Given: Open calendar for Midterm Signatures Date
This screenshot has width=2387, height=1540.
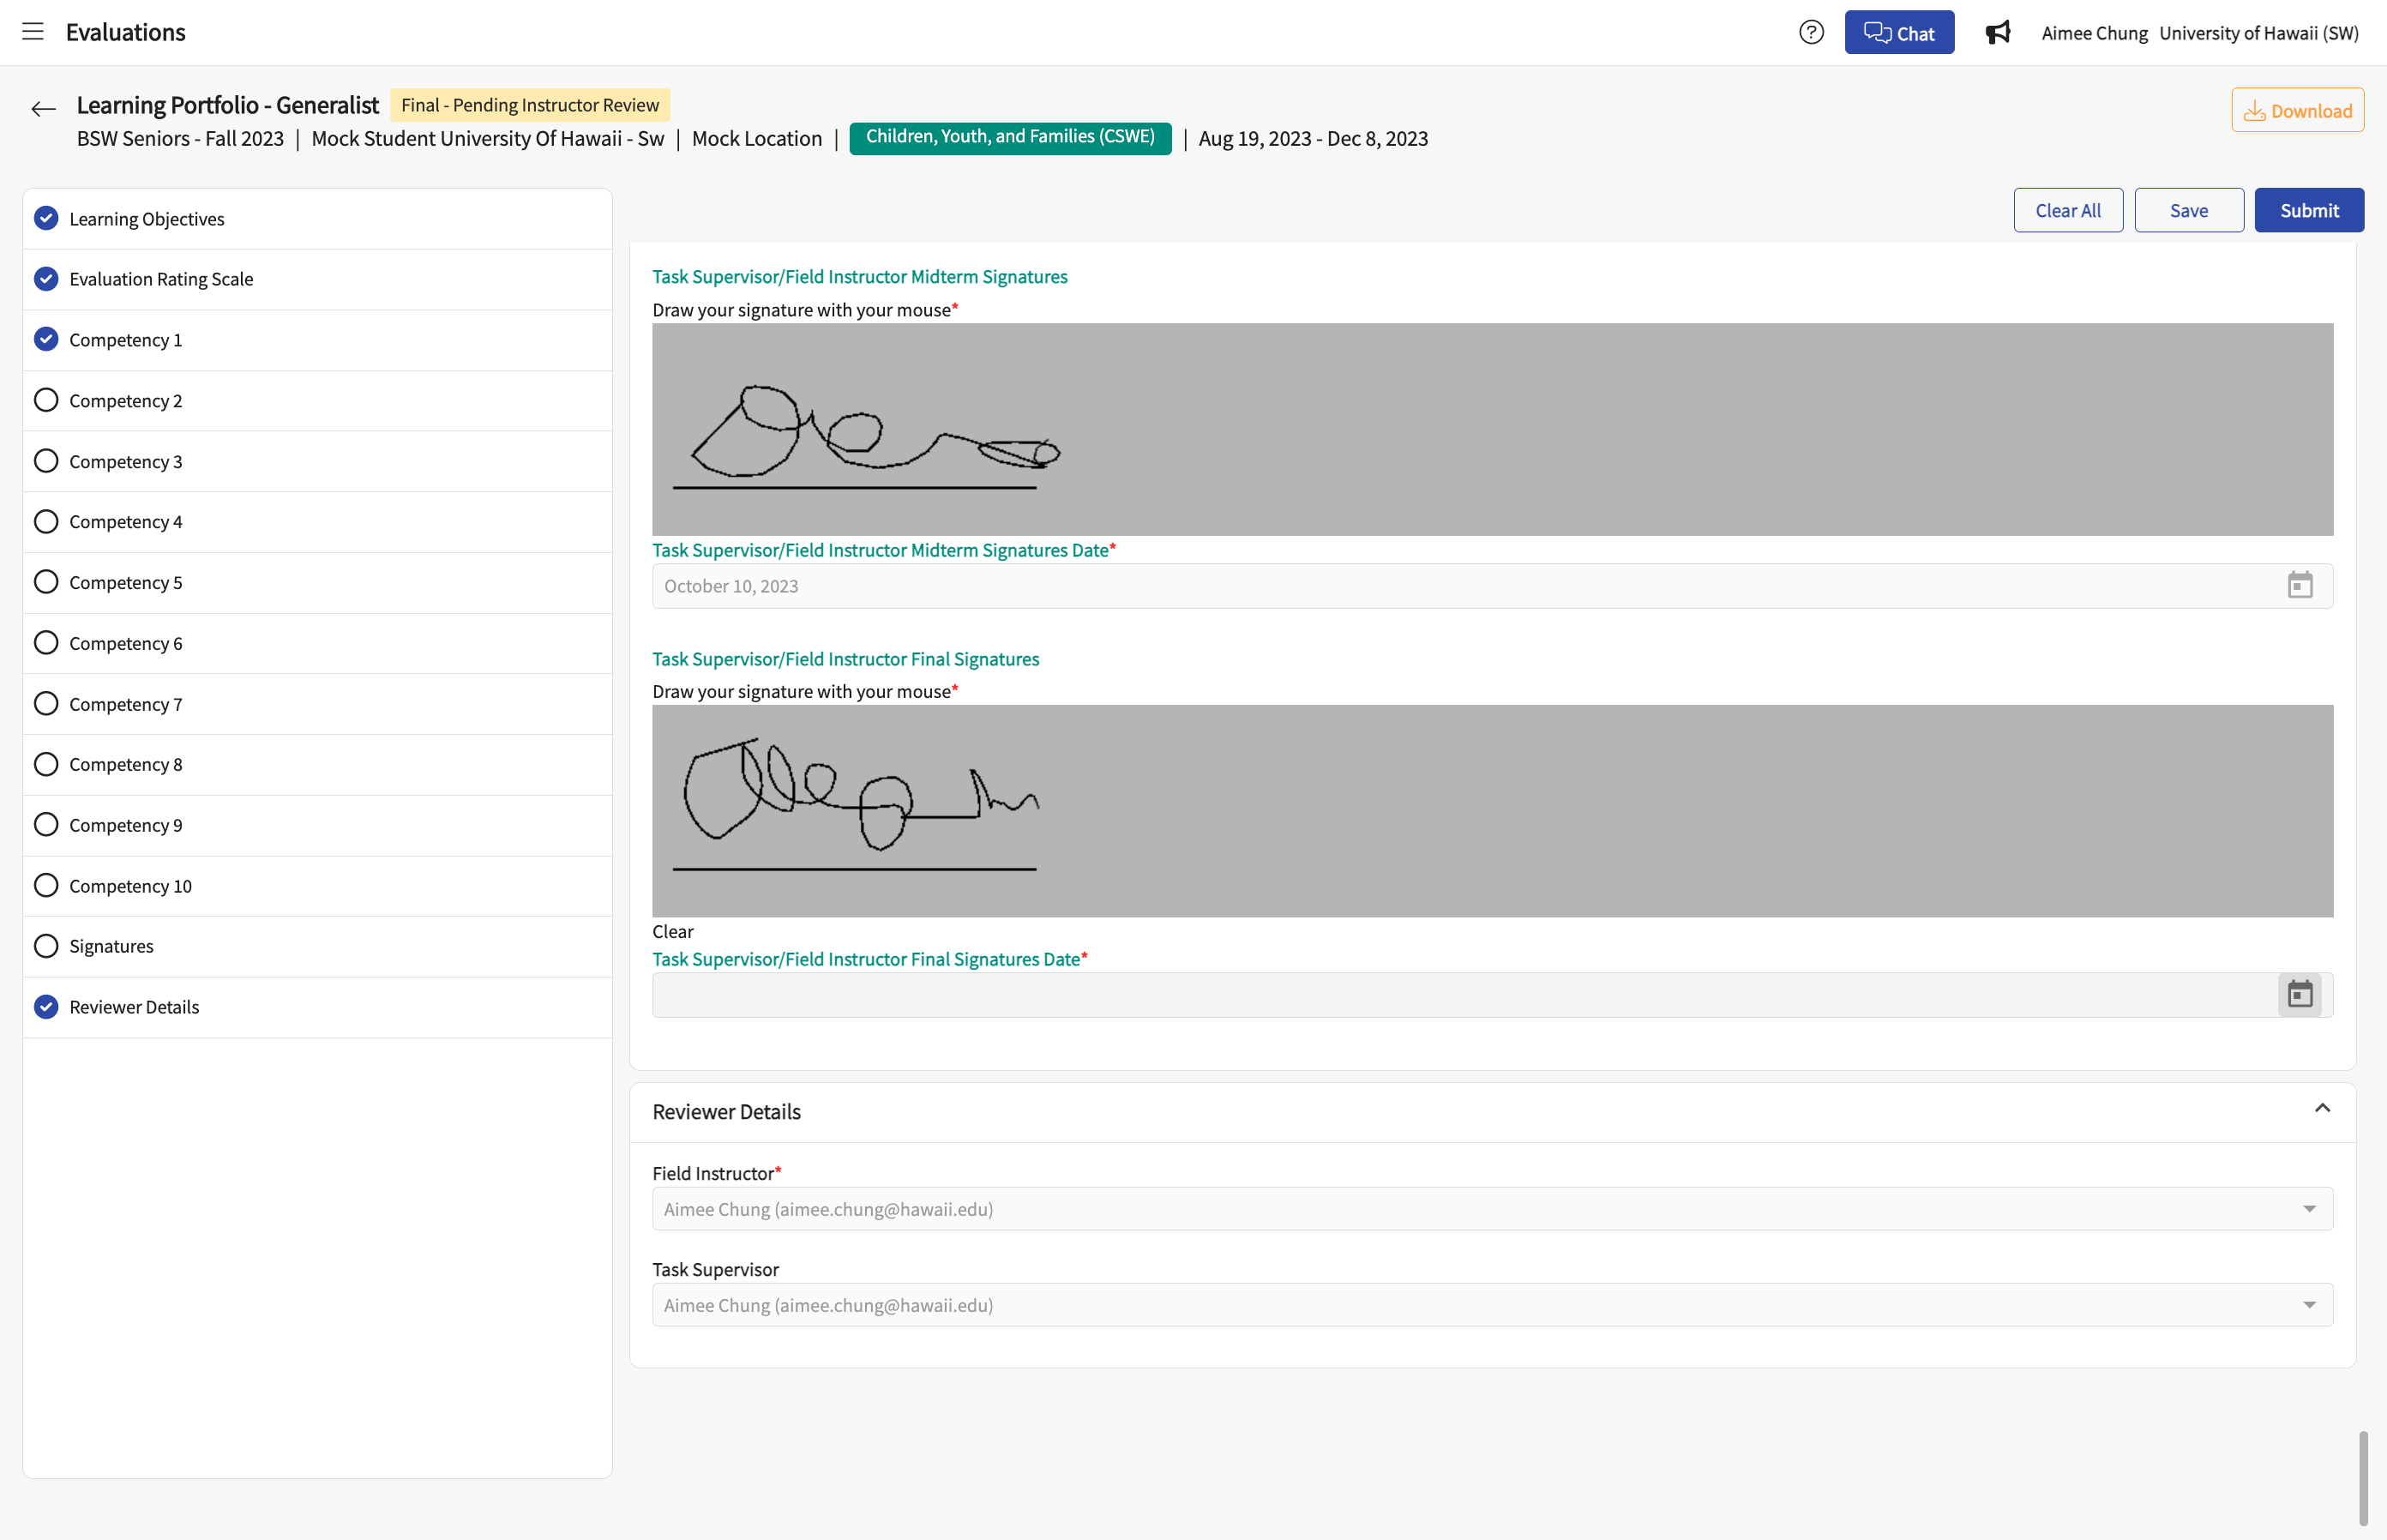Looking at the screenshot, I should (x=2300, y=585).
